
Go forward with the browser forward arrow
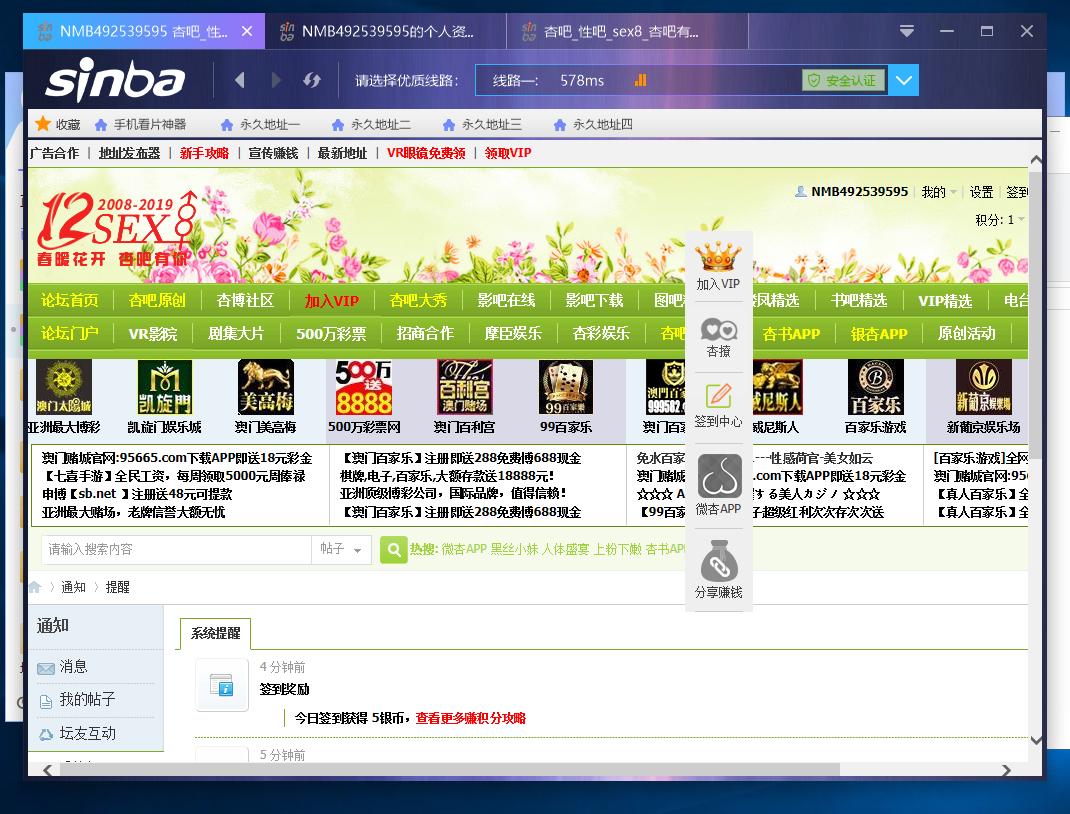[276, 80]
